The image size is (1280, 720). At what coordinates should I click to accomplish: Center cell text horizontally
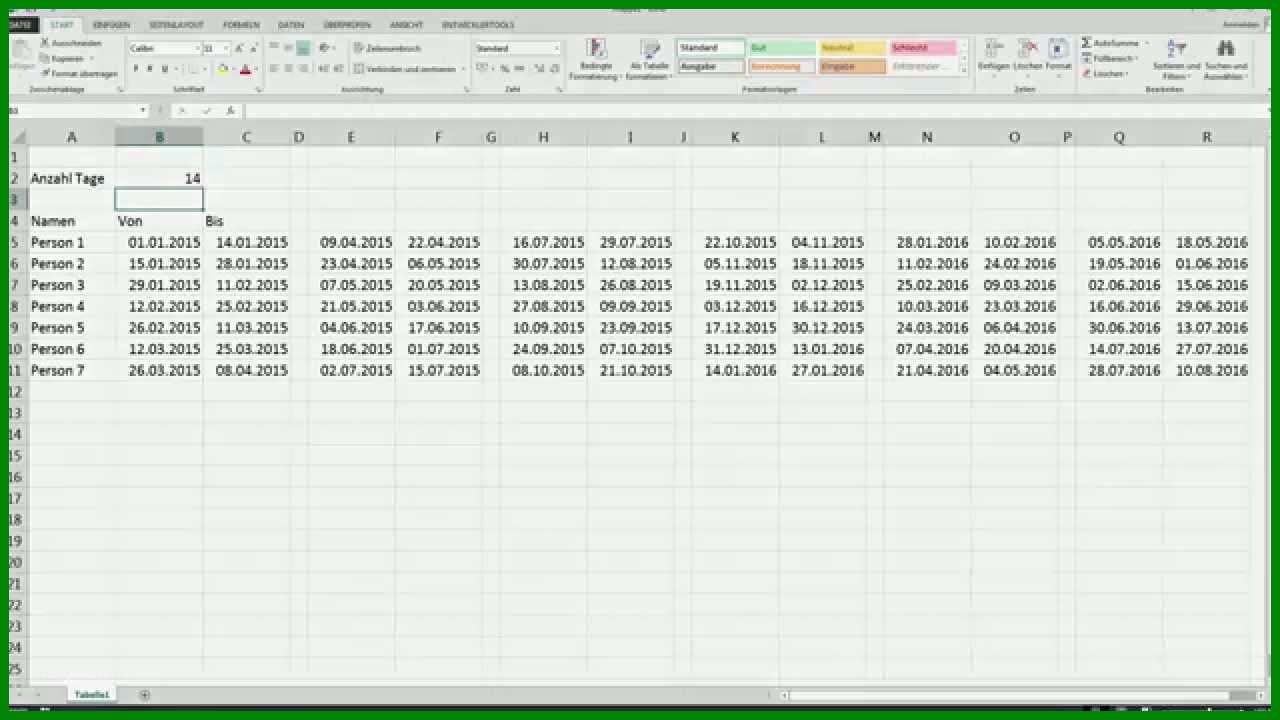[288, 69]
